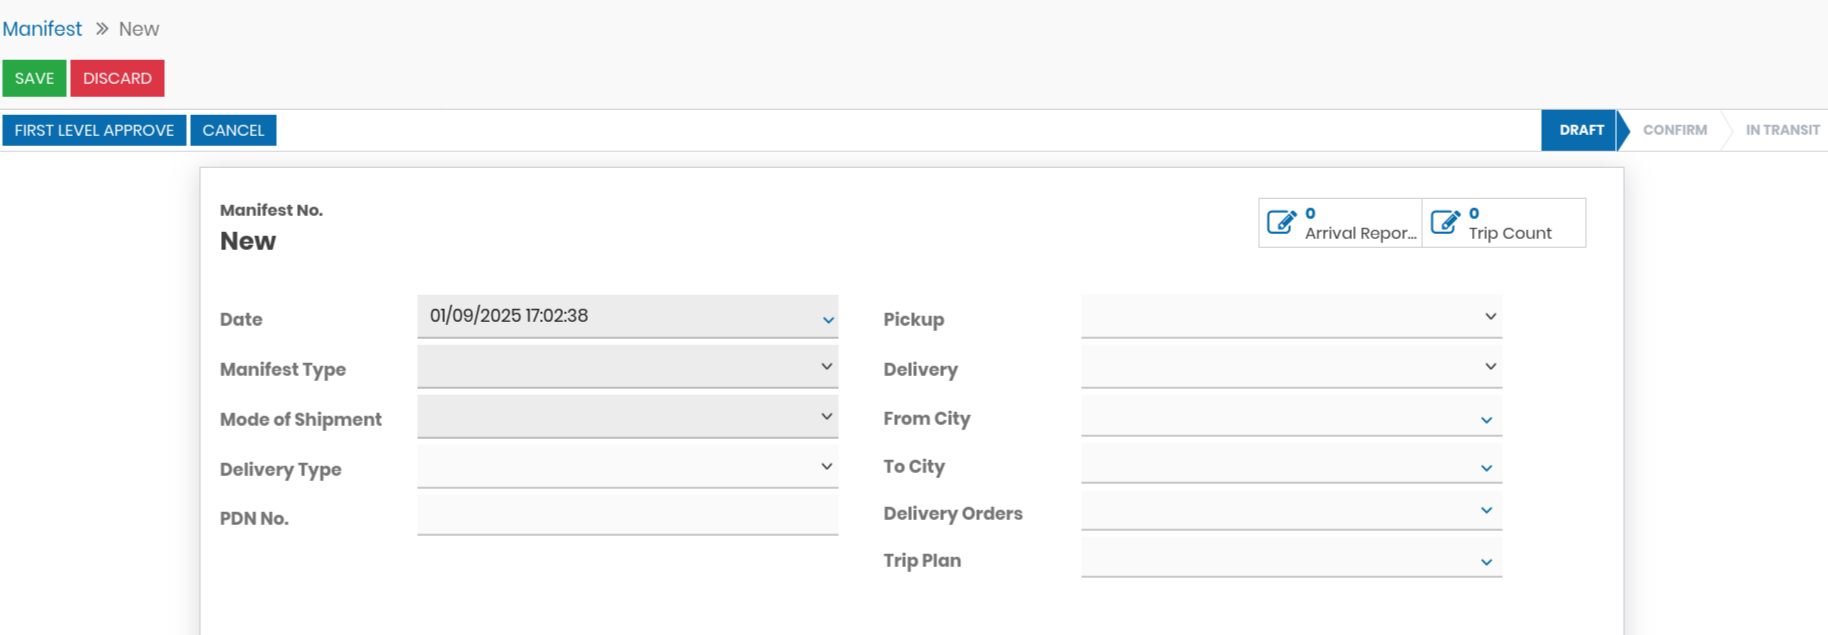The height and width of the screenshot is (635, 1828).
Task: Open the To City dropdown
Action: [x=1486, y=468]
